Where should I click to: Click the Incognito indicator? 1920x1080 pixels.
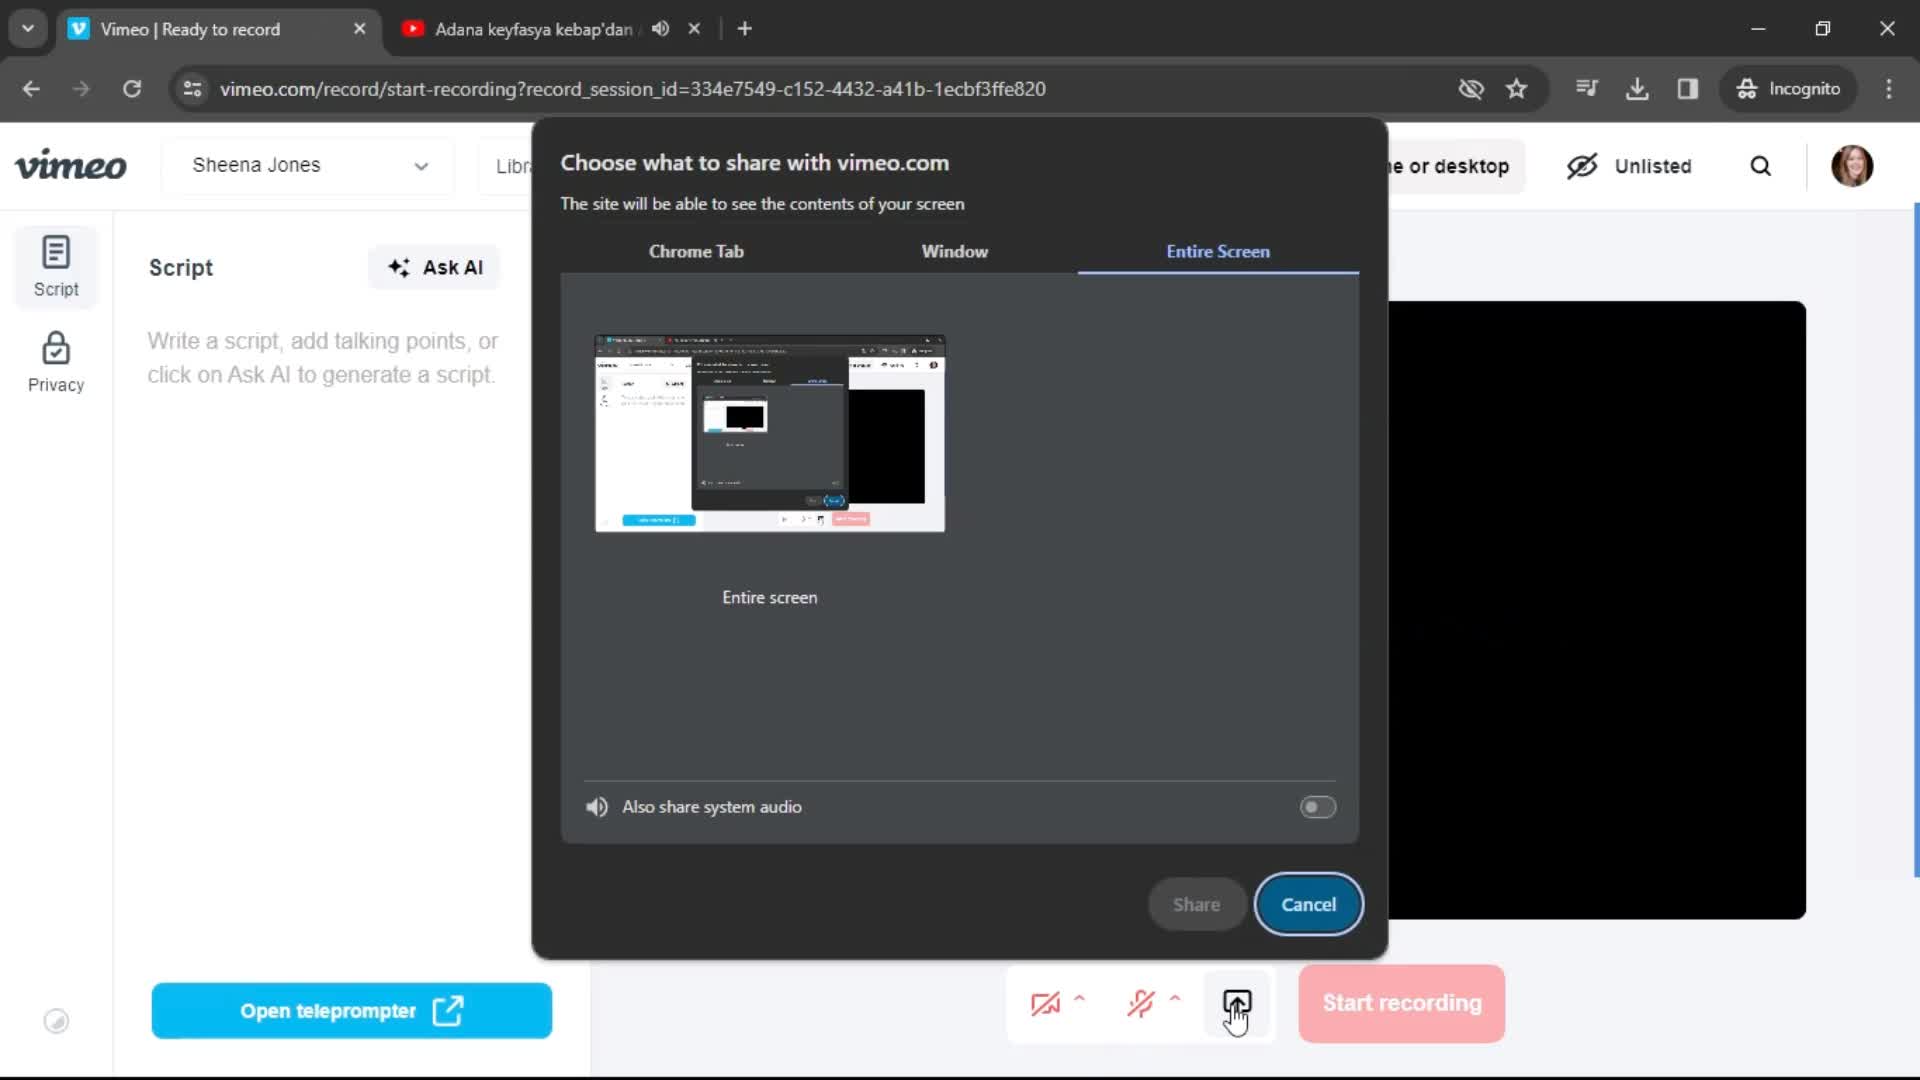point(1788,89)
